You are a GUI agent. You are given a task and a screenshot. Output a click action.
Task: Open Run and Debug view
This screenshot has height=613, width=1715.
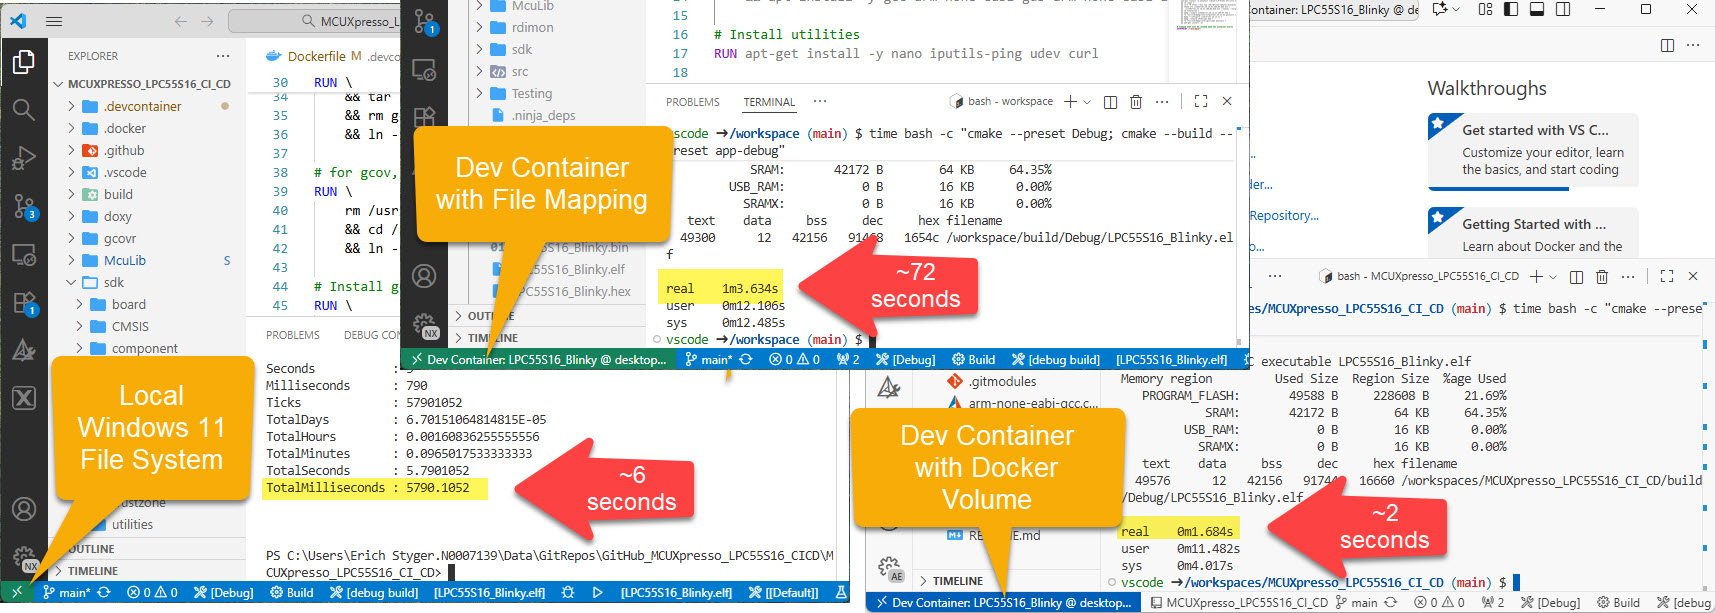point(23,158)
